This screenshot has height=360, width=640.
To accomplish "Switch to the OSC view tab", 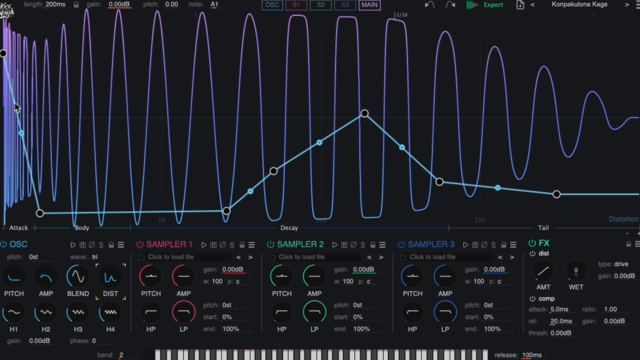I will [x=272, y=5].
